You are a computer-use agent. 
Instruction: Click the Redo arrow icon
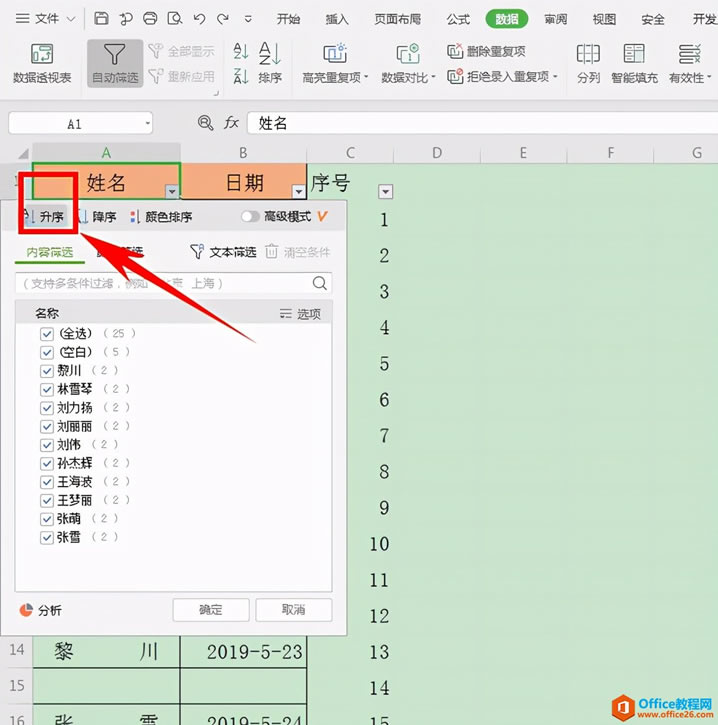coord(223,19)
